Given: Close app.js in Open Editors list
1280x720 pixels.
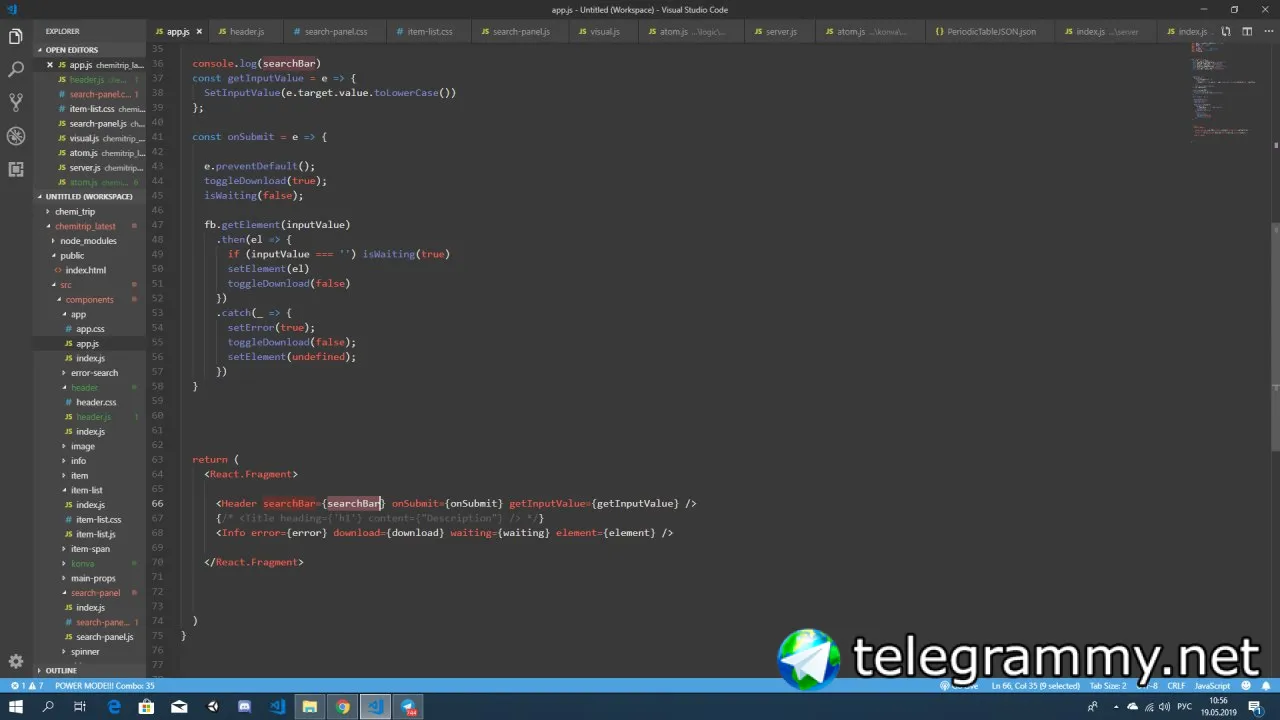Looking at the screenshot, I should [x=50, y=65].
